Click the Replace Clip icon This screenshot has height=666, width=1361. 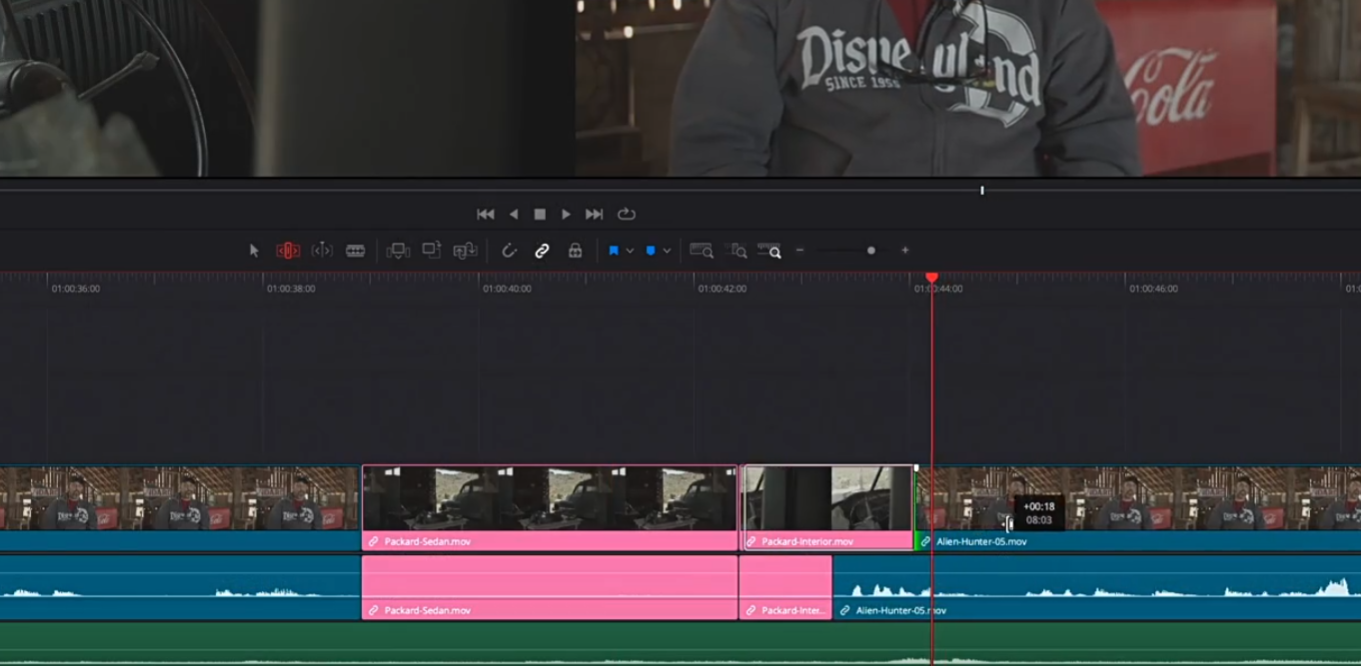[465, 251]
